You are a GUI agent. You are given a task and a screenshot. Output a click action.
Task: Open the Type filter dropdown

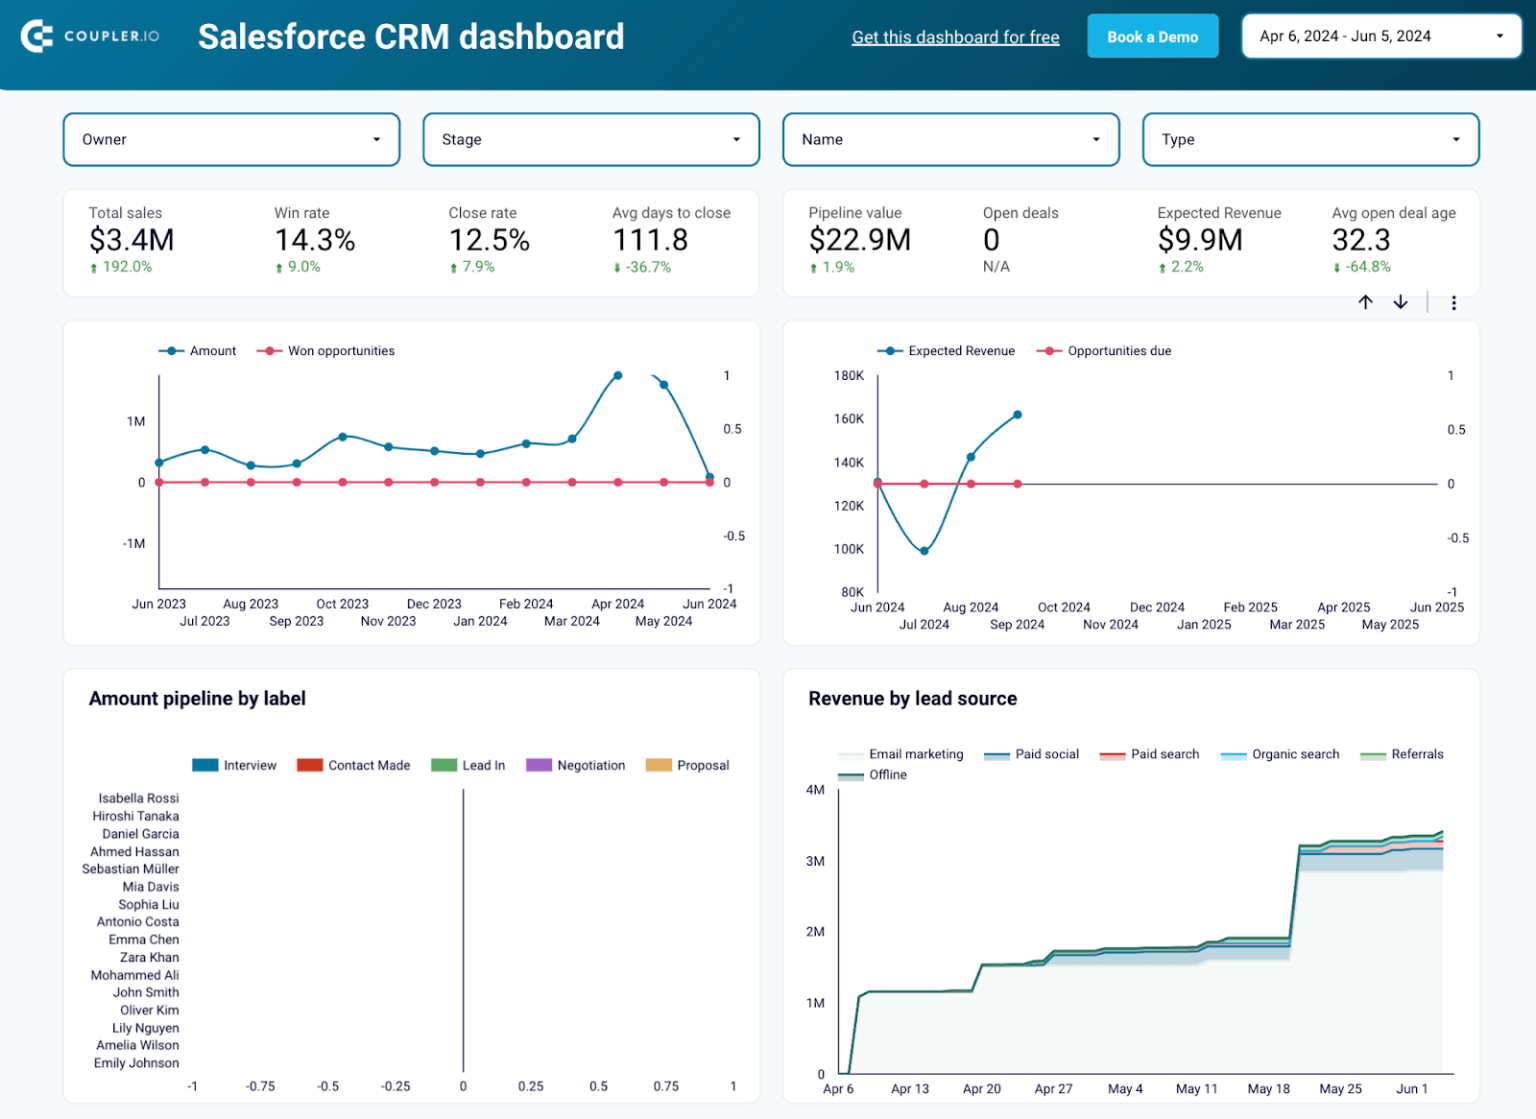(x=1310, y=139)
